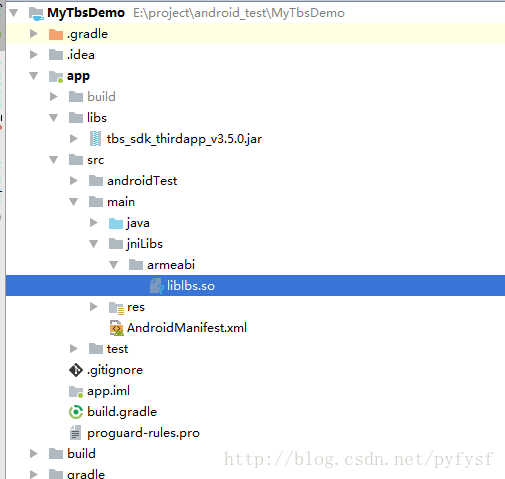
Task: Click the greyed build folder icon under app
Action: tap(76, 97)
